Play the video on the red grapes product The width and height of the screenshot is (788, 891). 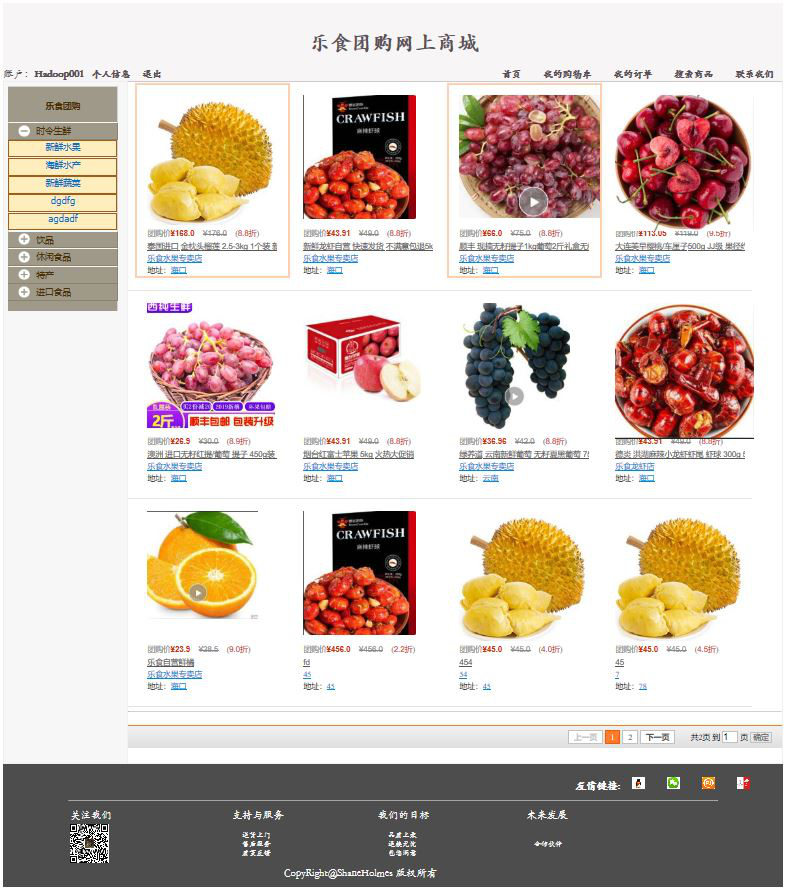533,202
